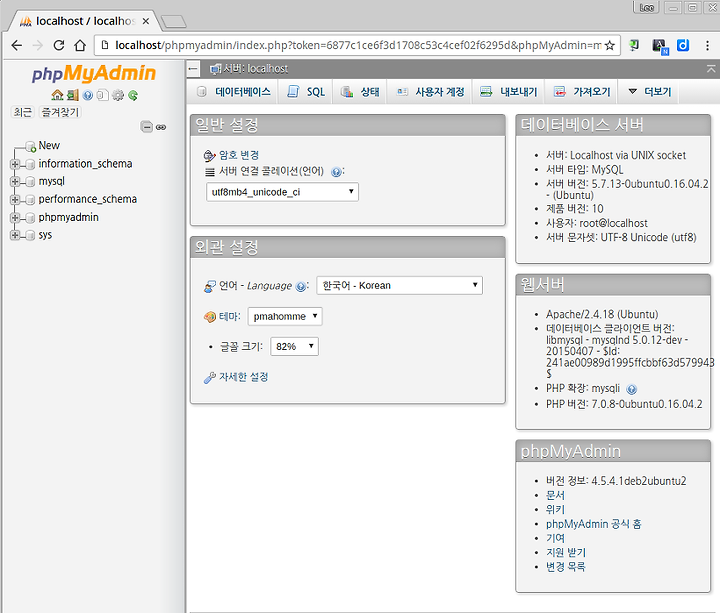720x613 pixels.
Task: Open theme dropdown showing pmahomme
Action: point(285,316)
